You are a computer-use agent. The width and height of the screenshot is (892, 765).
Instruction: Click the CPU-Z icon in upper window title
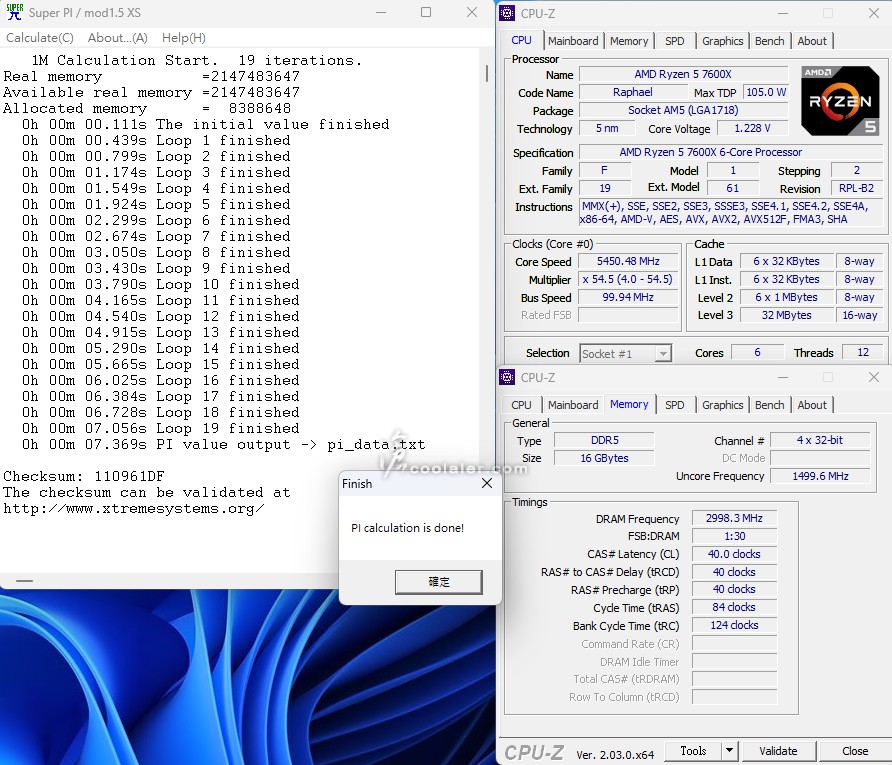(x=507, y=13)
